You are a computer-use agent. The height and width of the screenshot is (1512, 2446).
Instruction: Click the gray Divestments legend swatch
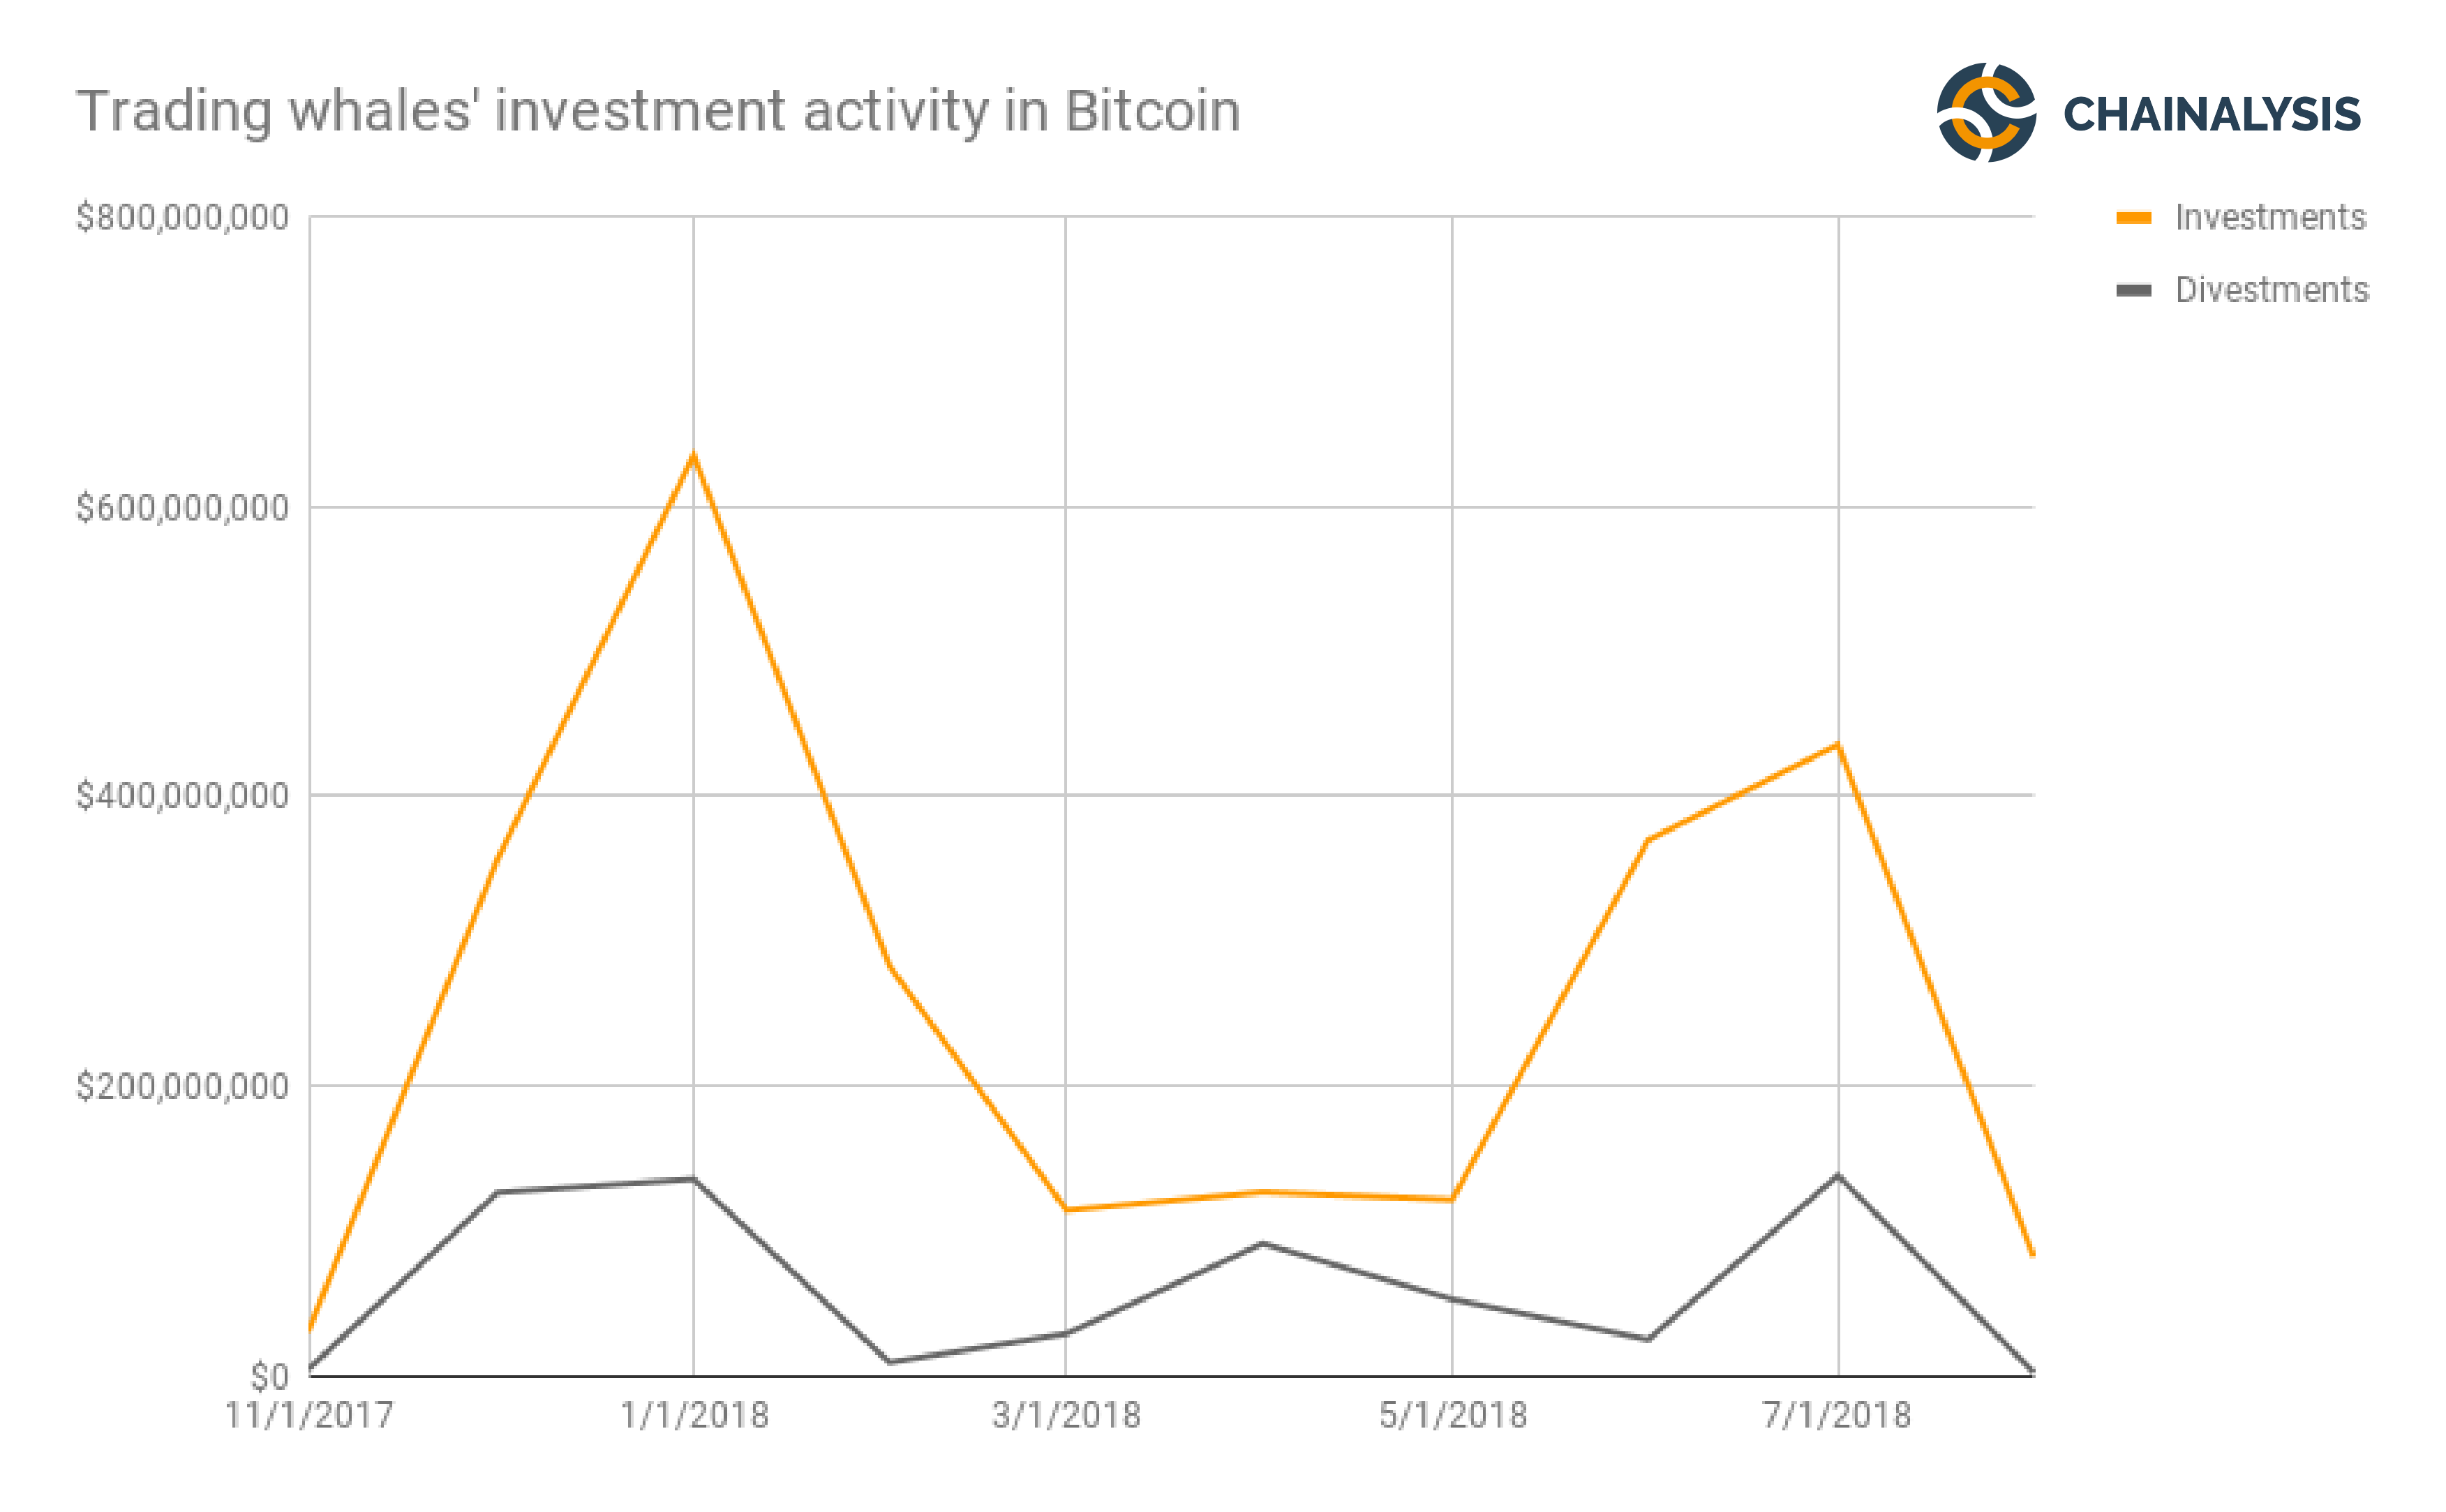(2133, 291)
